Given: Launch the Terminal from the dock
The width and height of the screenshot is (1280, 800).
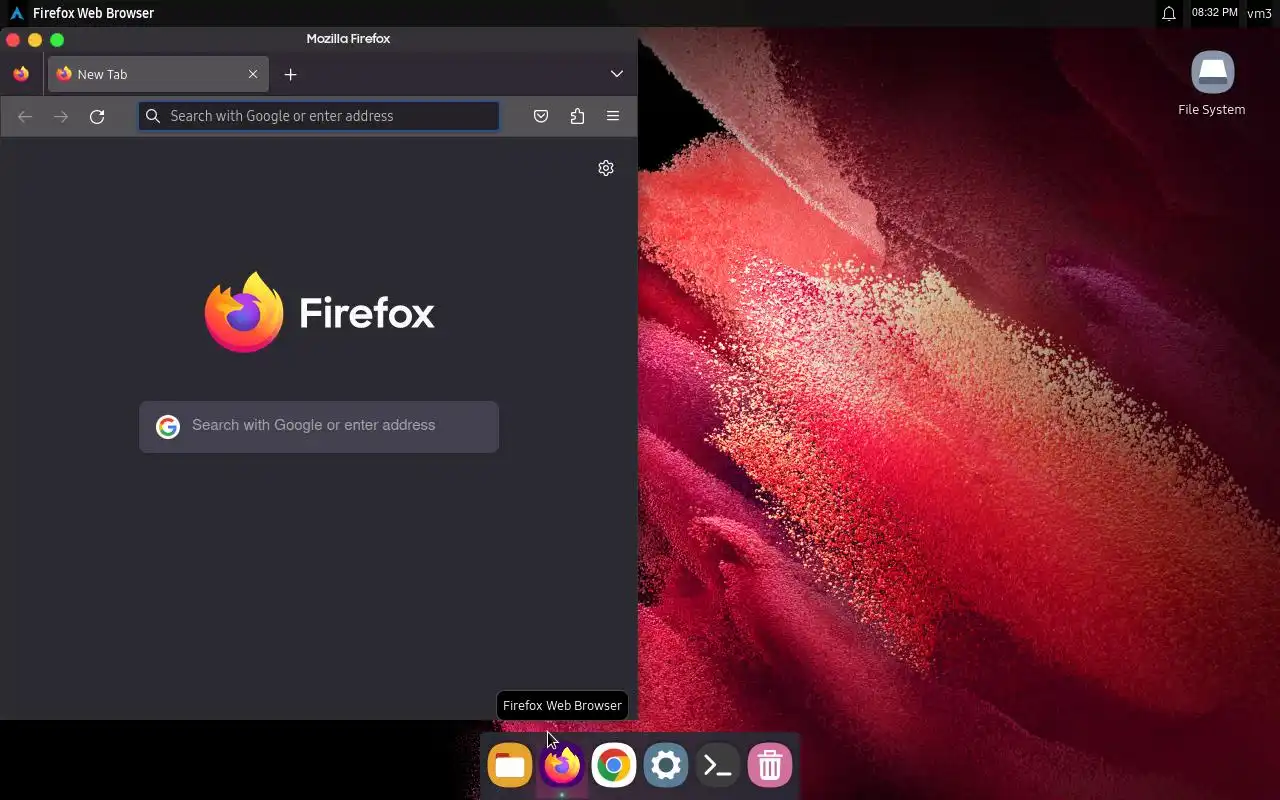Looking at the screenshot, I should pyautogui.click(x=718, y=766).
